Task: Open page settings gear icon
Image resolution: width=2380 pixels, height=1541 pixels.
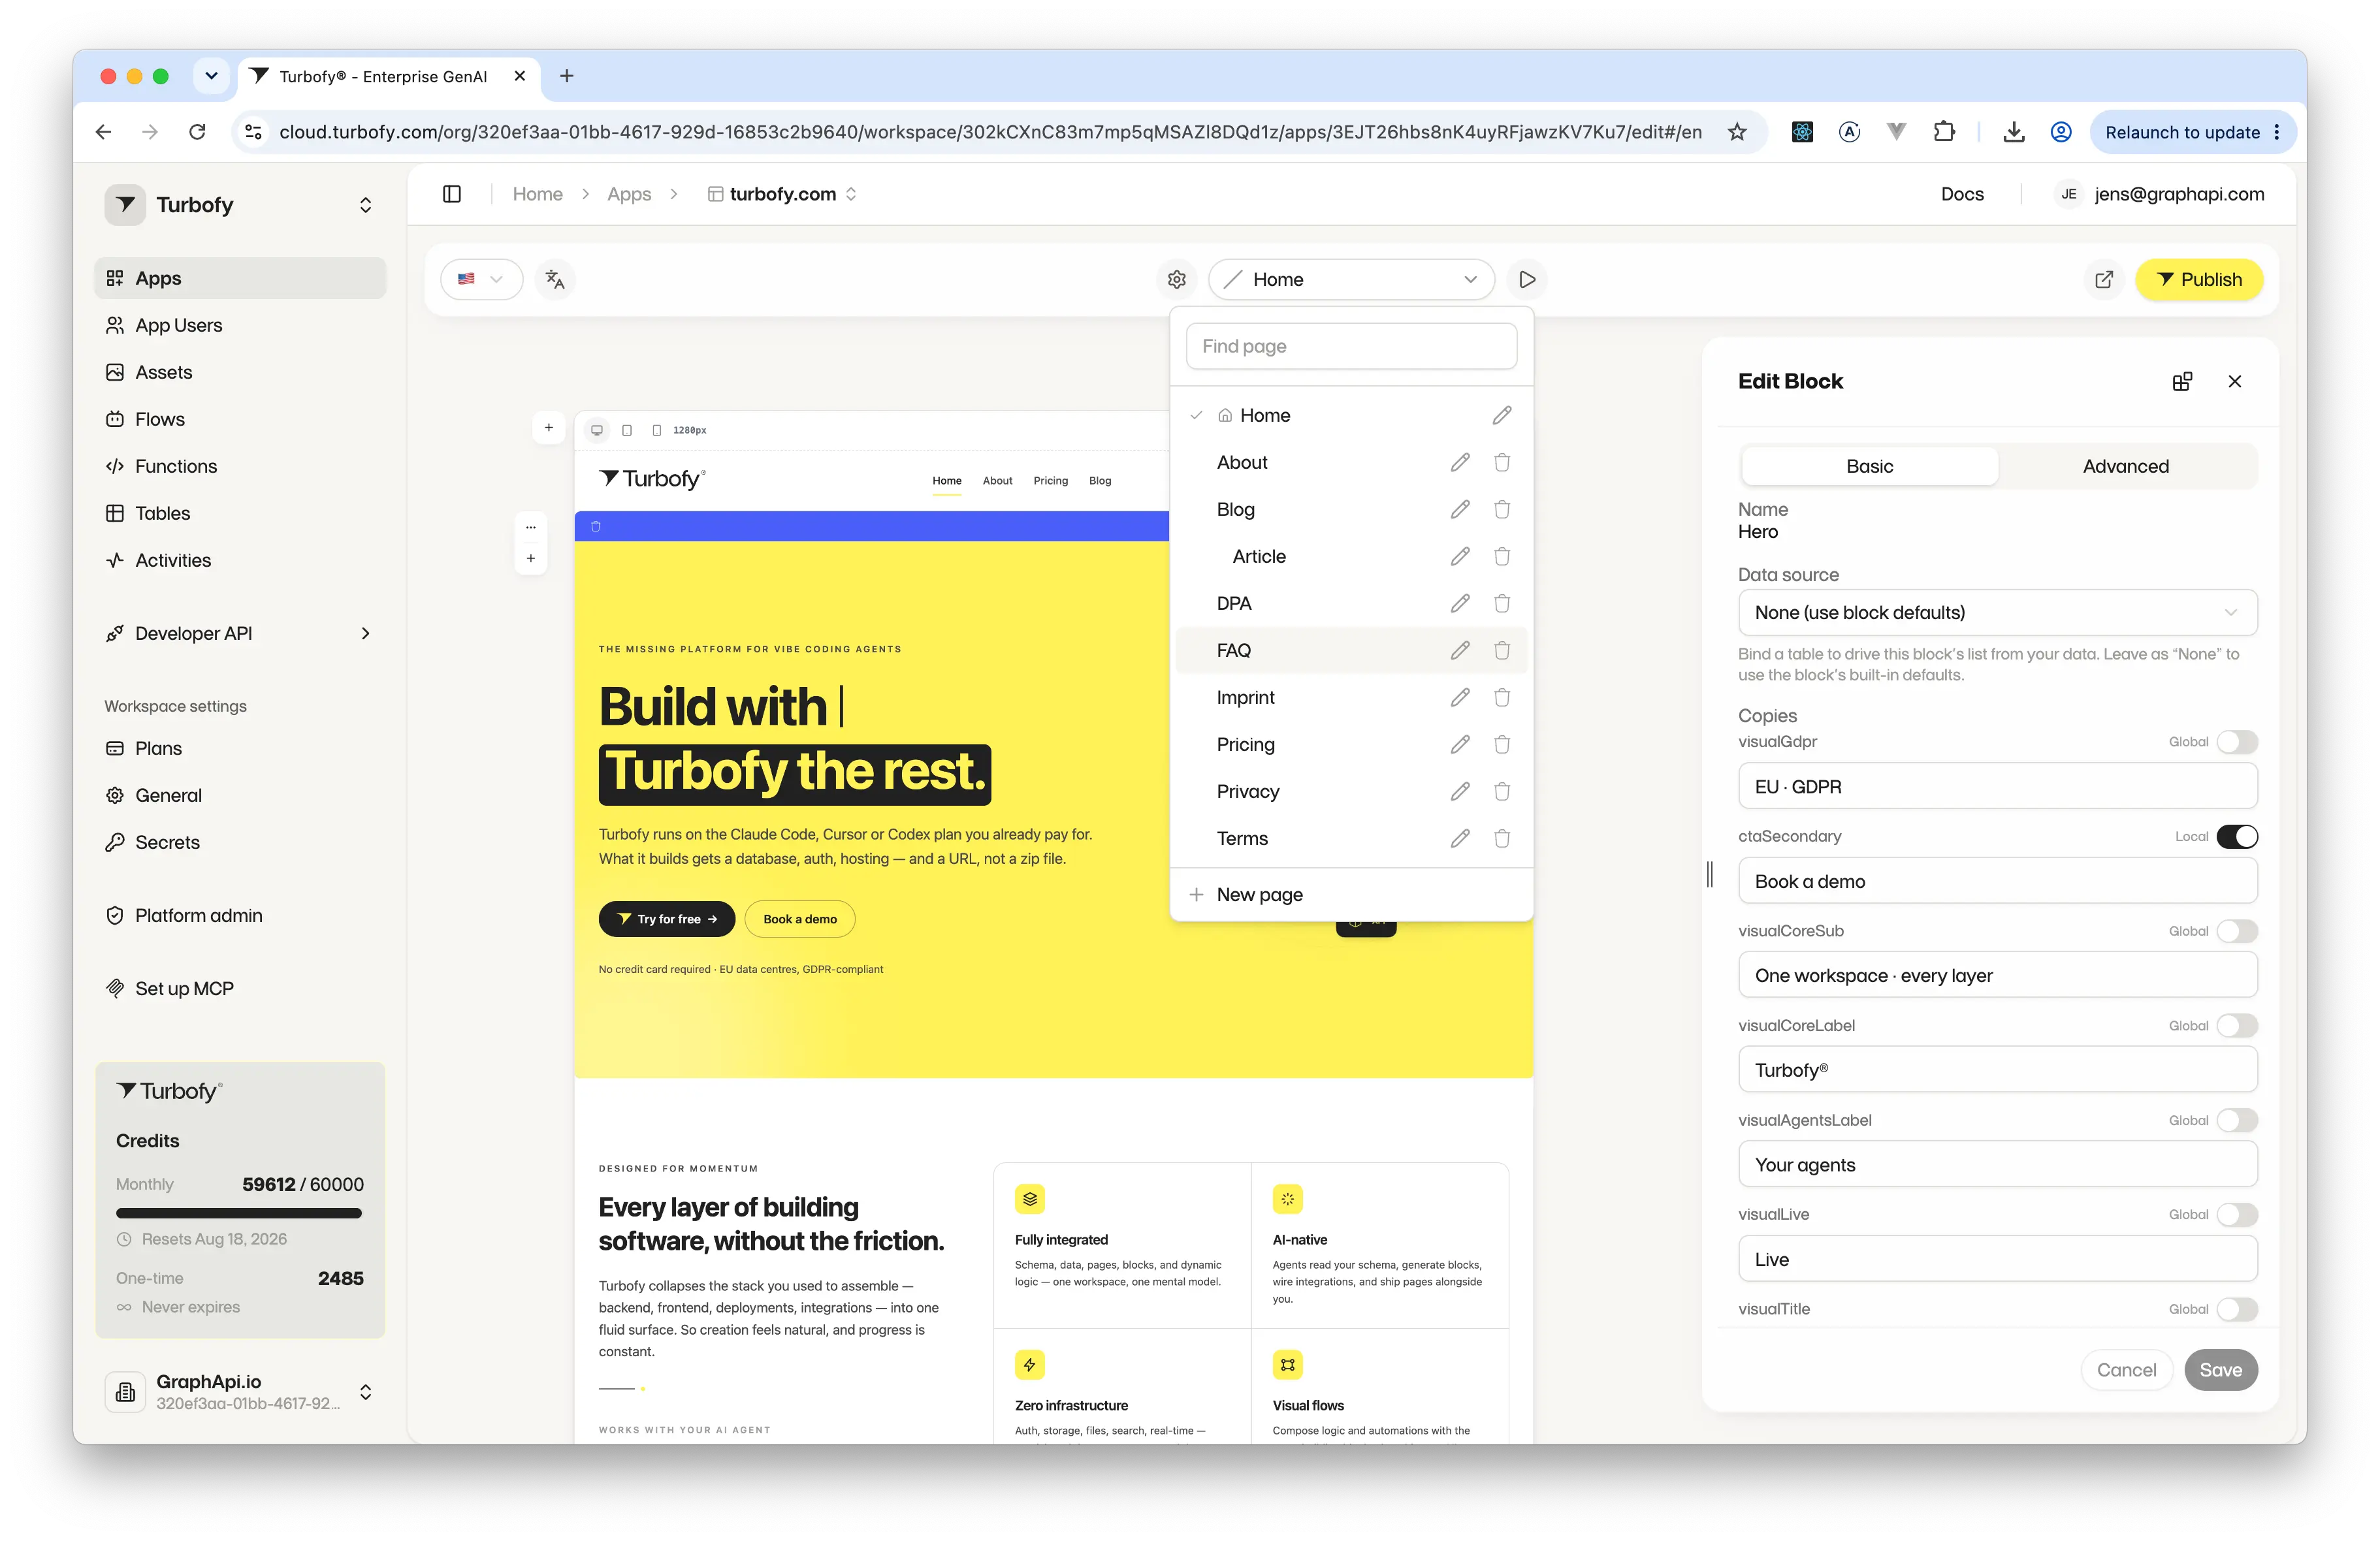Action: click(x=1177, y=279)
